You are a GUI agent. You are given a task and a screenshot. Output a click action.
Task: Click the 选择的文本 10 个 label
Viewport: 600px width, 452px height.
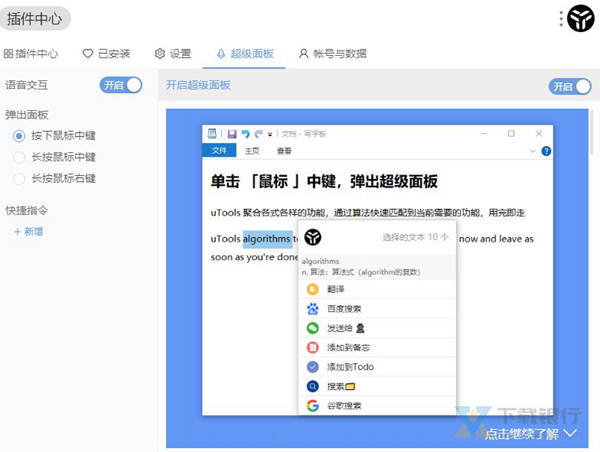(x=415, y=237)
